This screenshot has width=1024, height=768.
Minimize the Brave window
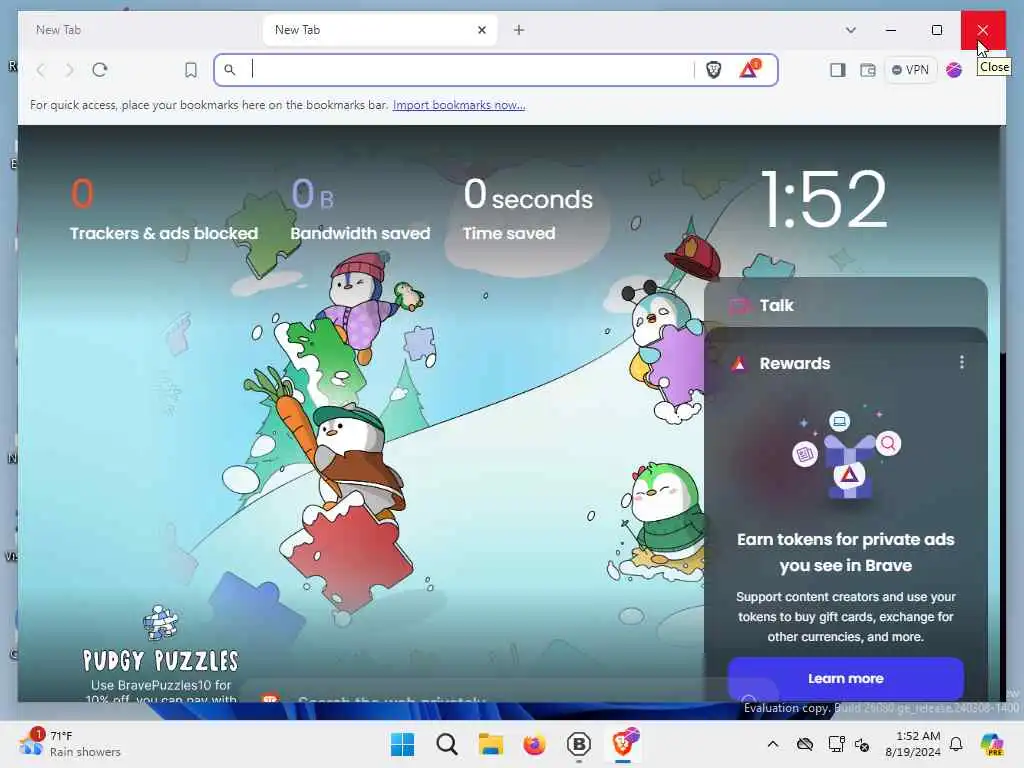pyautogui.click(x=891, y=30)
